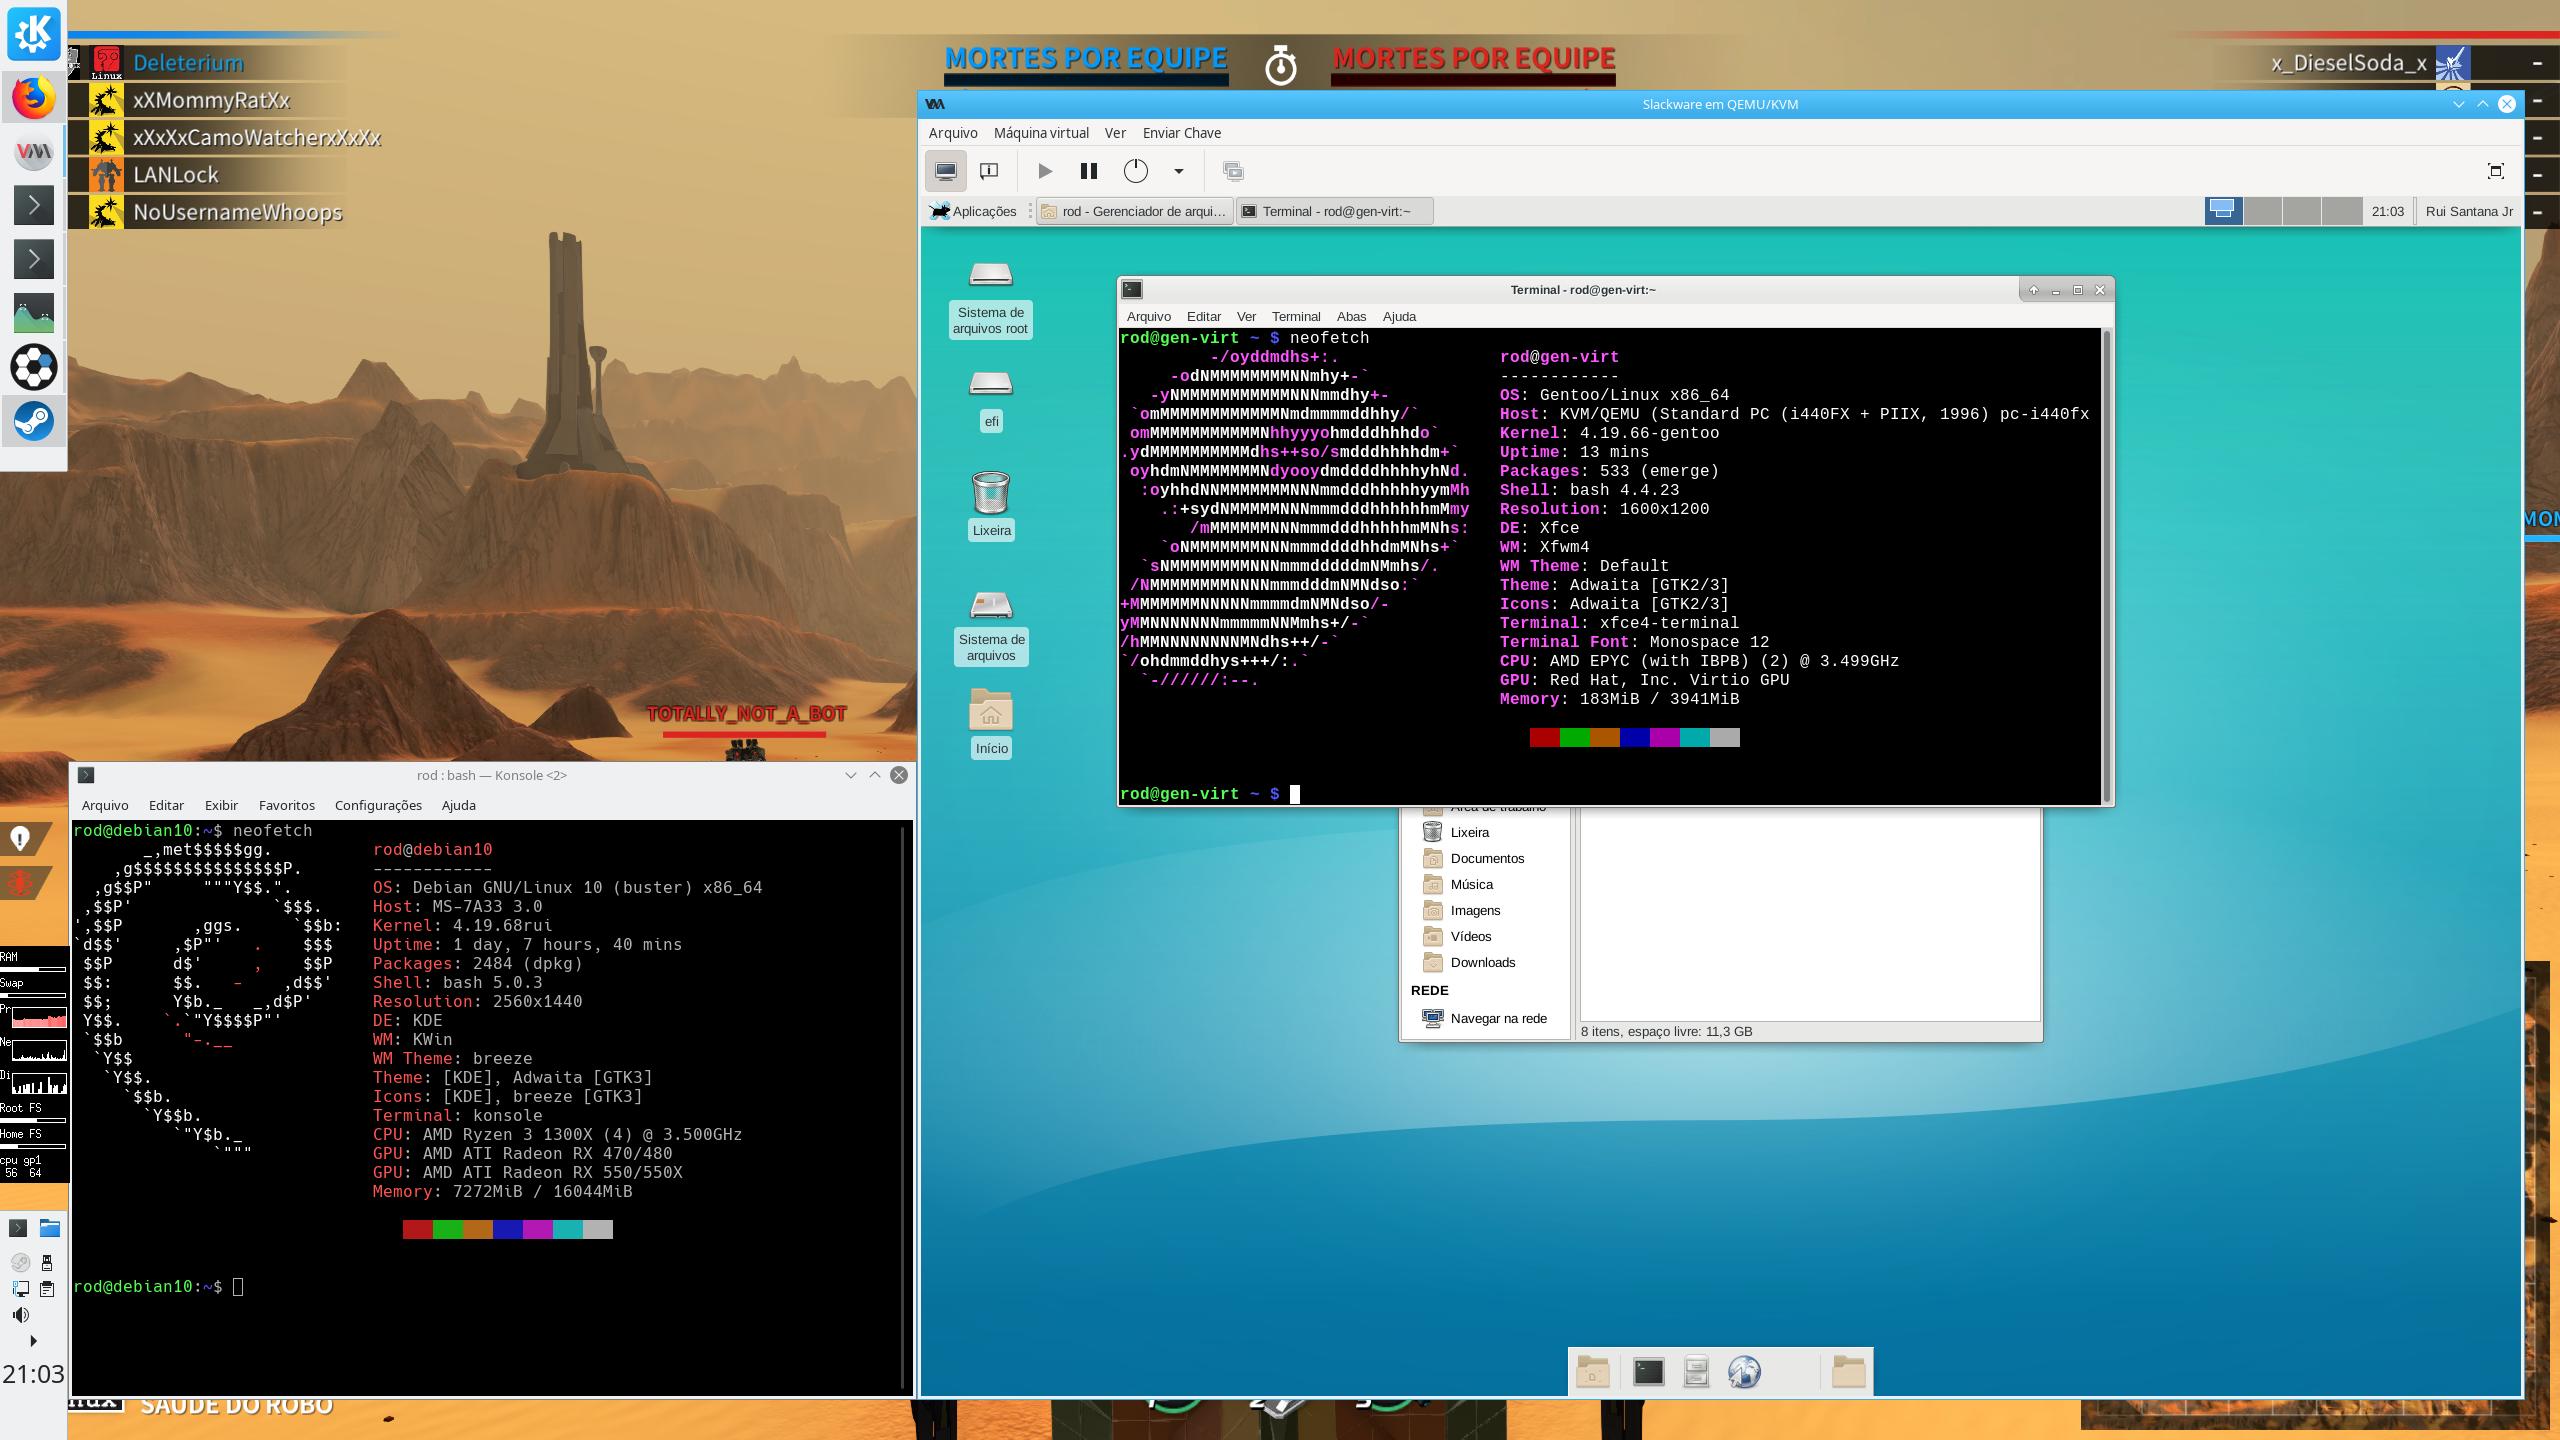Toggle VM snapshots management button
This screenshot has width=2560, height=1440.
tap(1233, 171)
